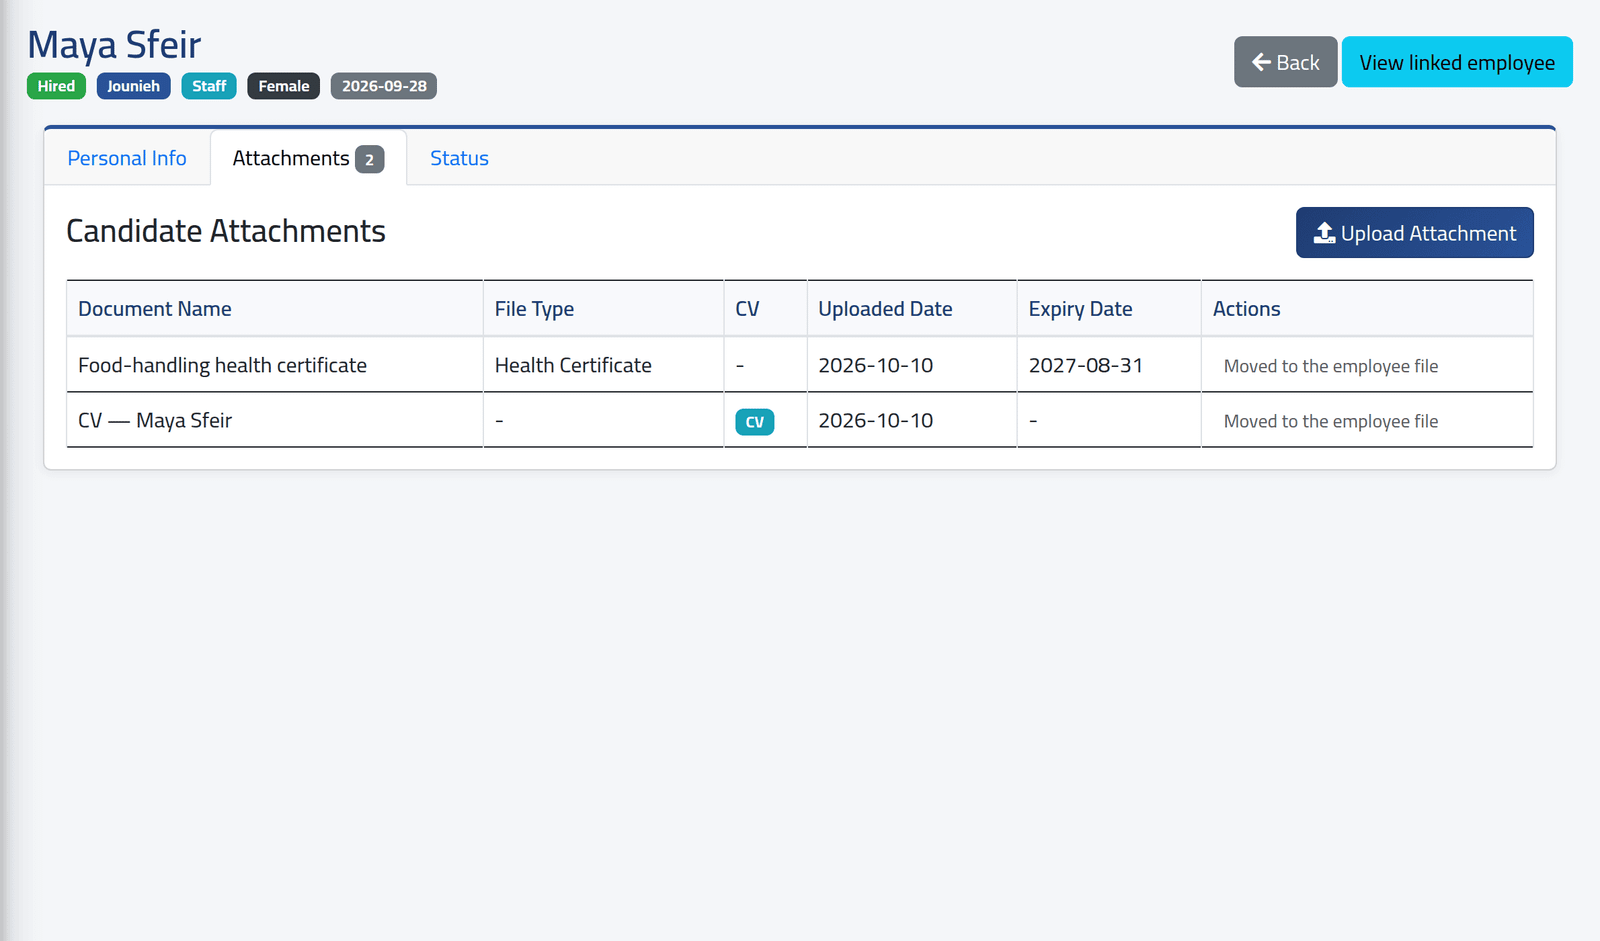Select the Attachments tab

[x=308, y=158]
